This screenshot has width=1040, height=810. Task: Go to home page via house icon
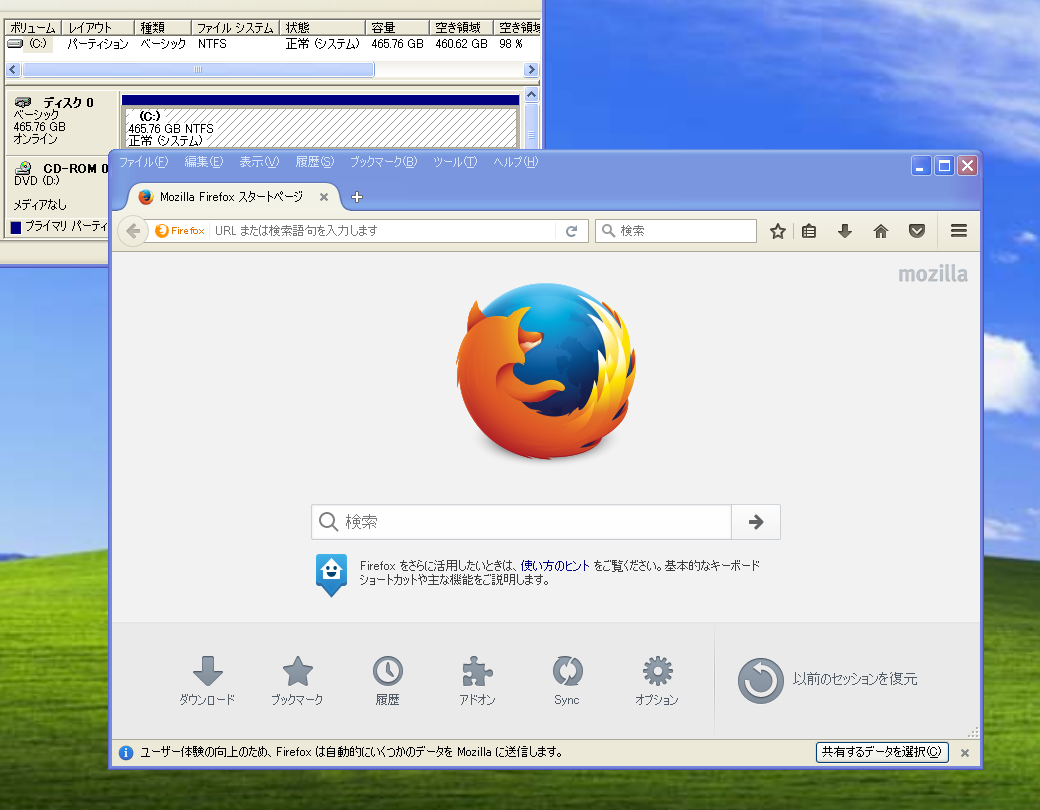(x=880, y=231)
